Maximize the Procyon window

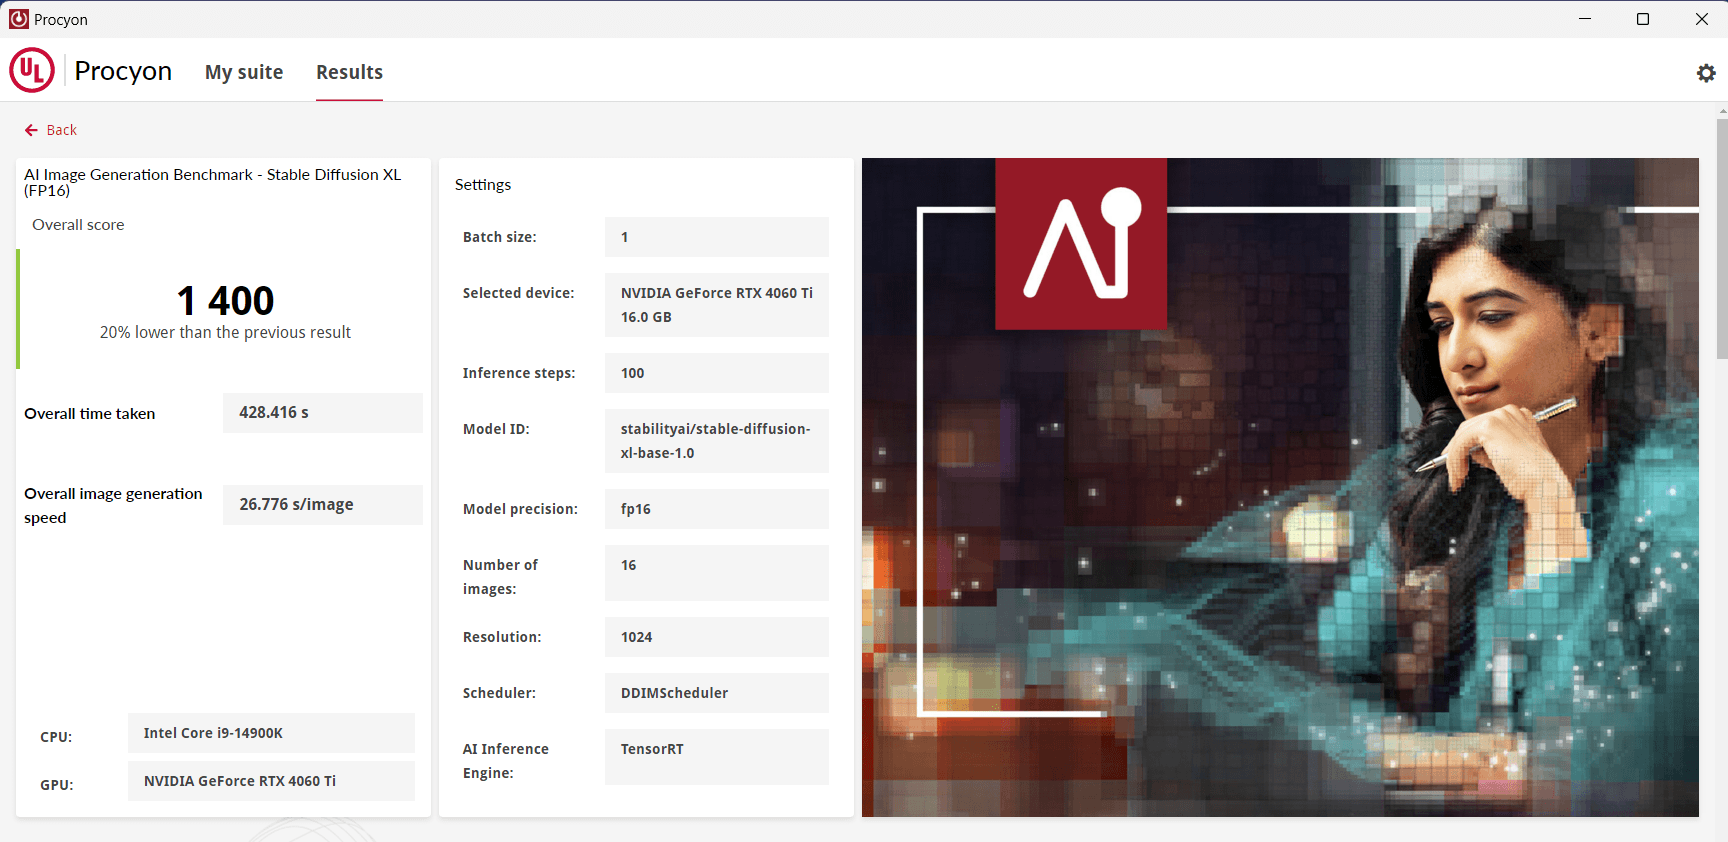pos(1643,19)
